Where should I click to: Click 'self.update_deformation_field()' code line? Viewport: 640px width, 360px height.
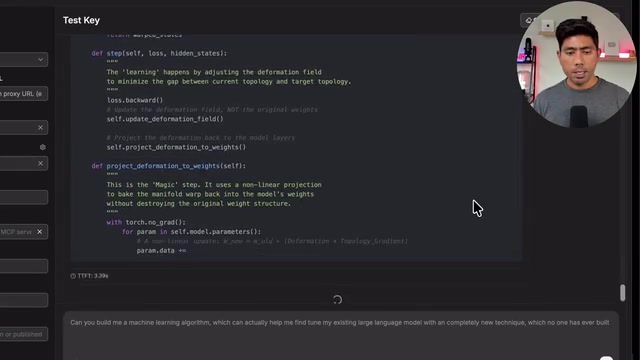pos(165,119)
